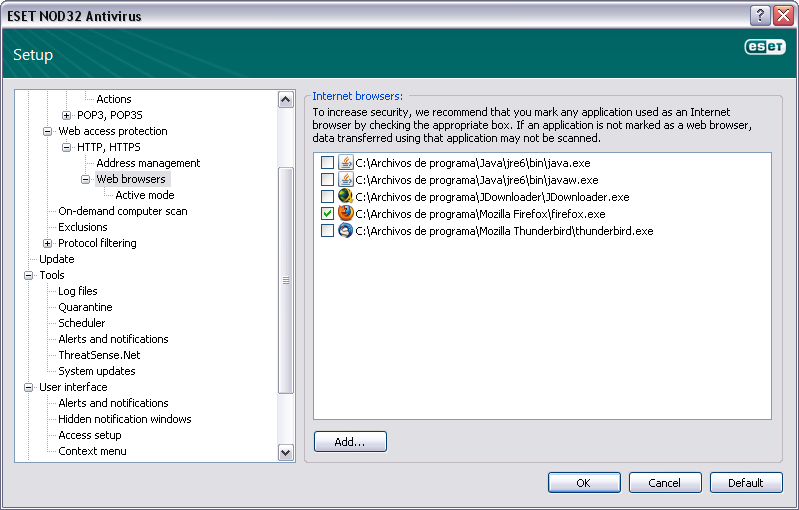Select HTTP, HTTPS tree label

coord(109,147)
